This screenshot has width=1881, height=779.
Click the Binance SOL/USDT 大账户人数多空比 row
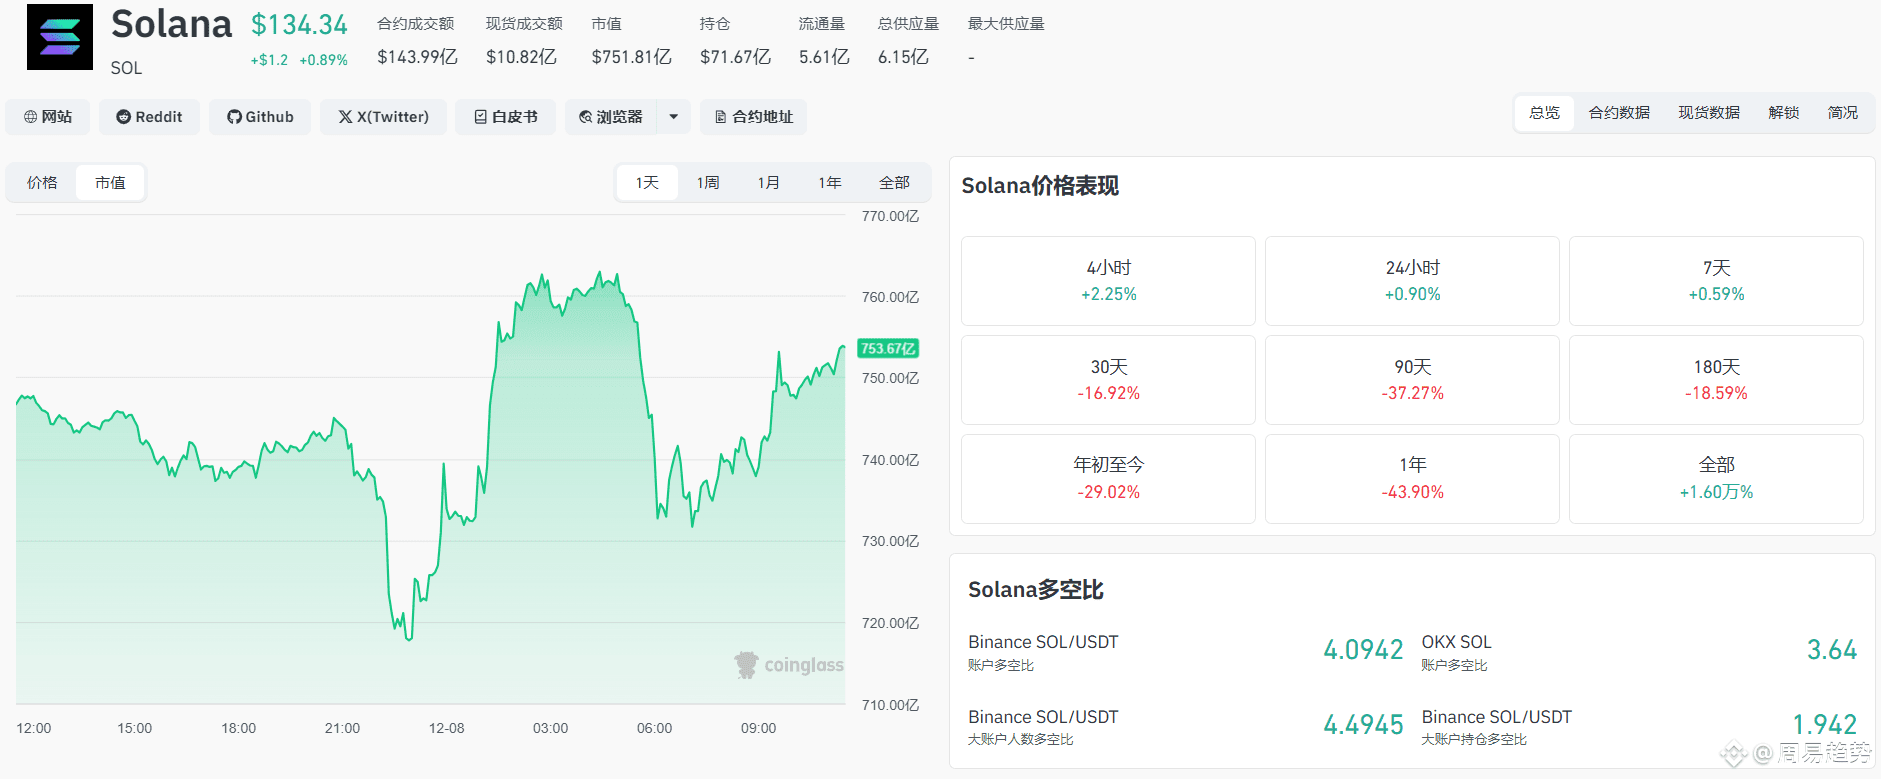1186,726
